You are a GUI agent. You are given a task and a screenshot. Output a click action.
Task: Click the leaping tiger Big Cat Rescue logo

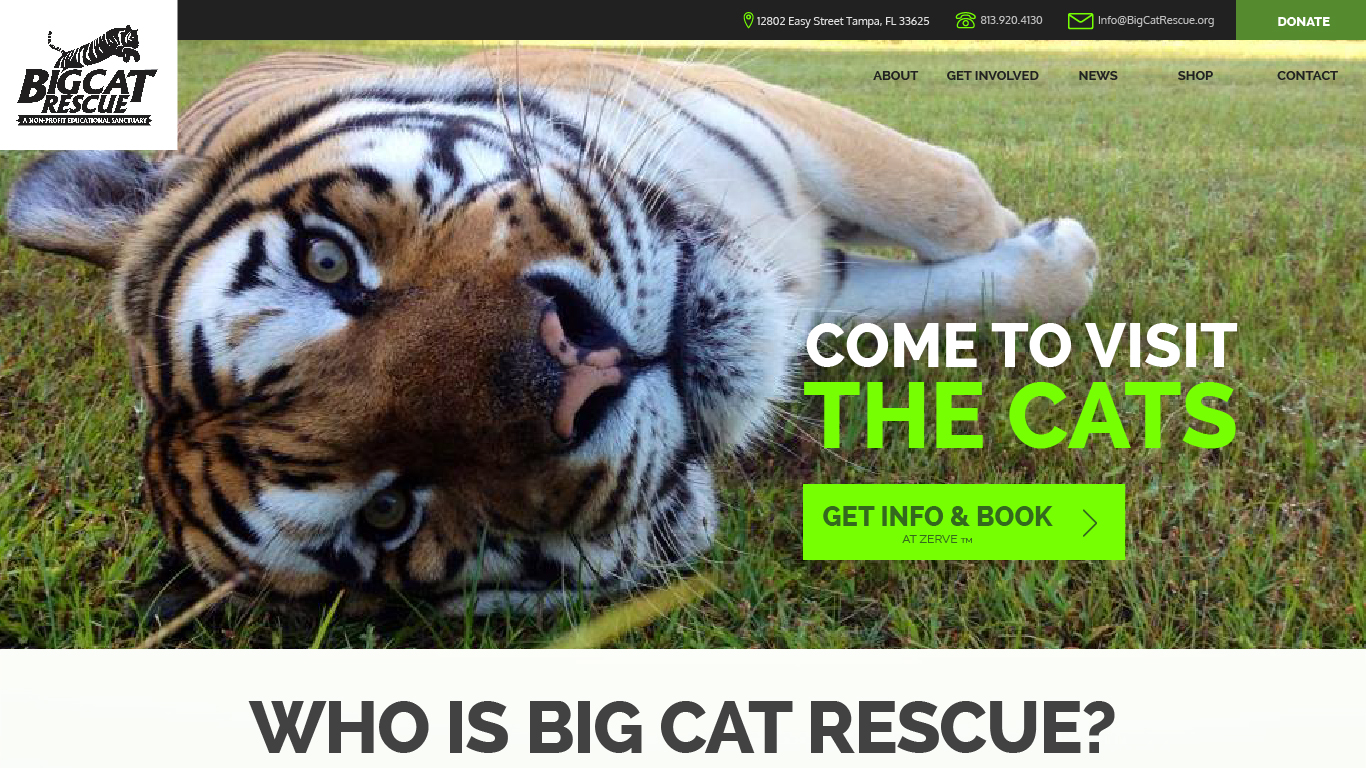click(87, 76)
